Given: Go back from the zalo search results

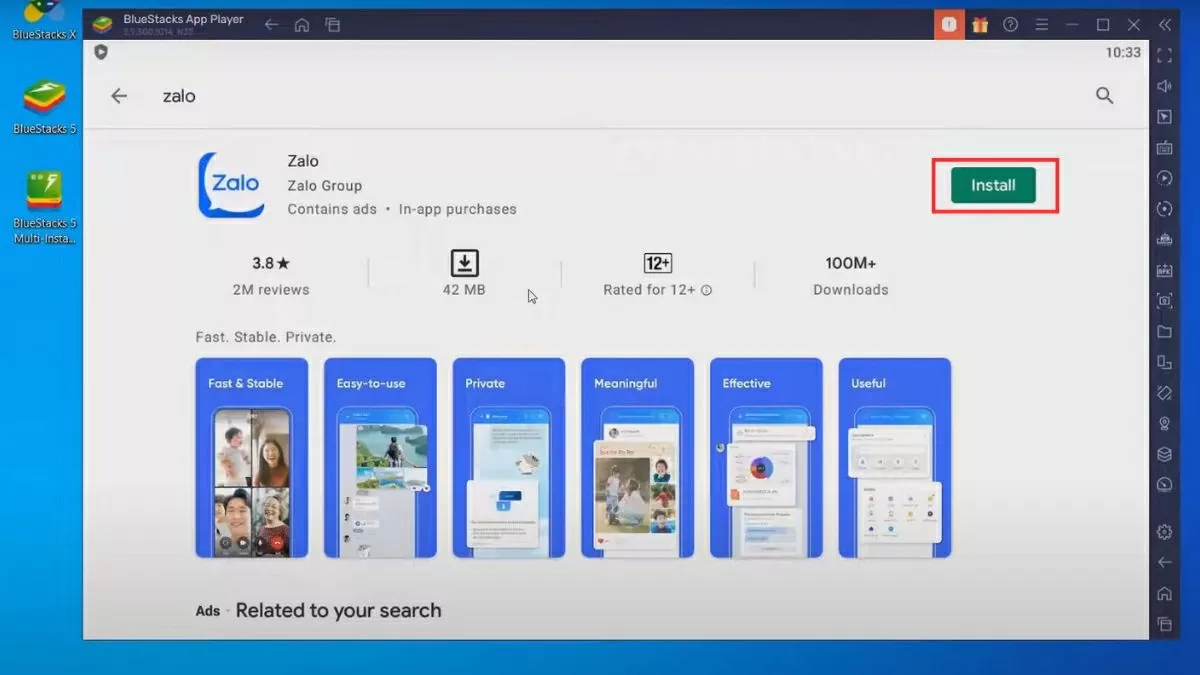Looking at the screenshot, I should 119,96.
